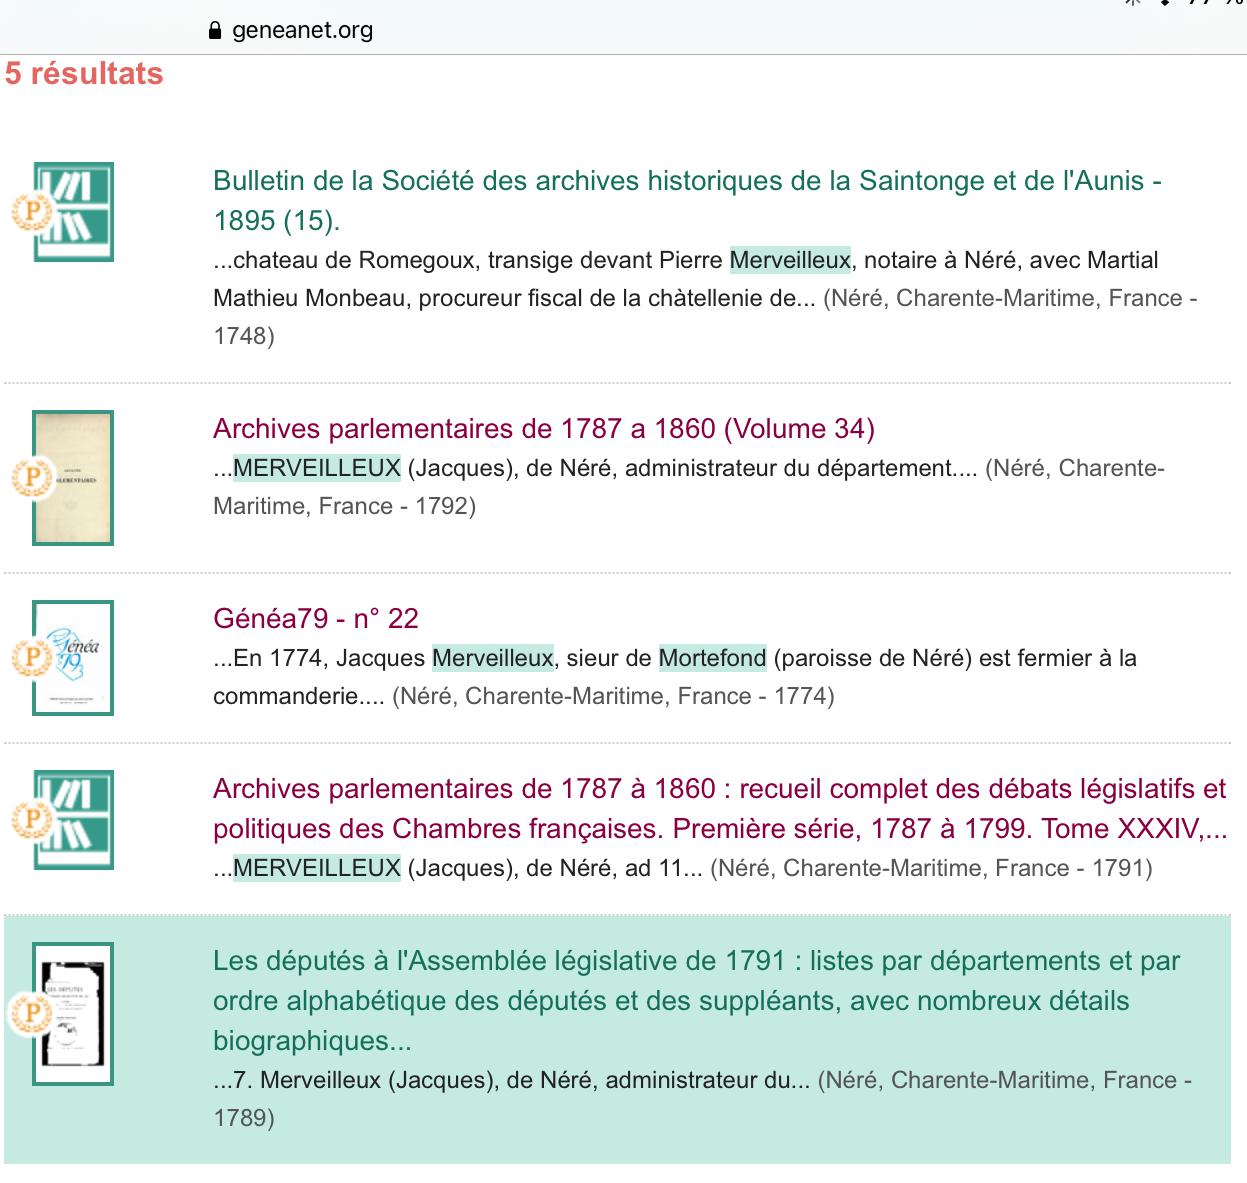Viewport: 1247px width, 1183px height.
Task: Open Archives parlementaires de 1787 a 1860 (Volume 34)
Action: click(x=544, y=429)
